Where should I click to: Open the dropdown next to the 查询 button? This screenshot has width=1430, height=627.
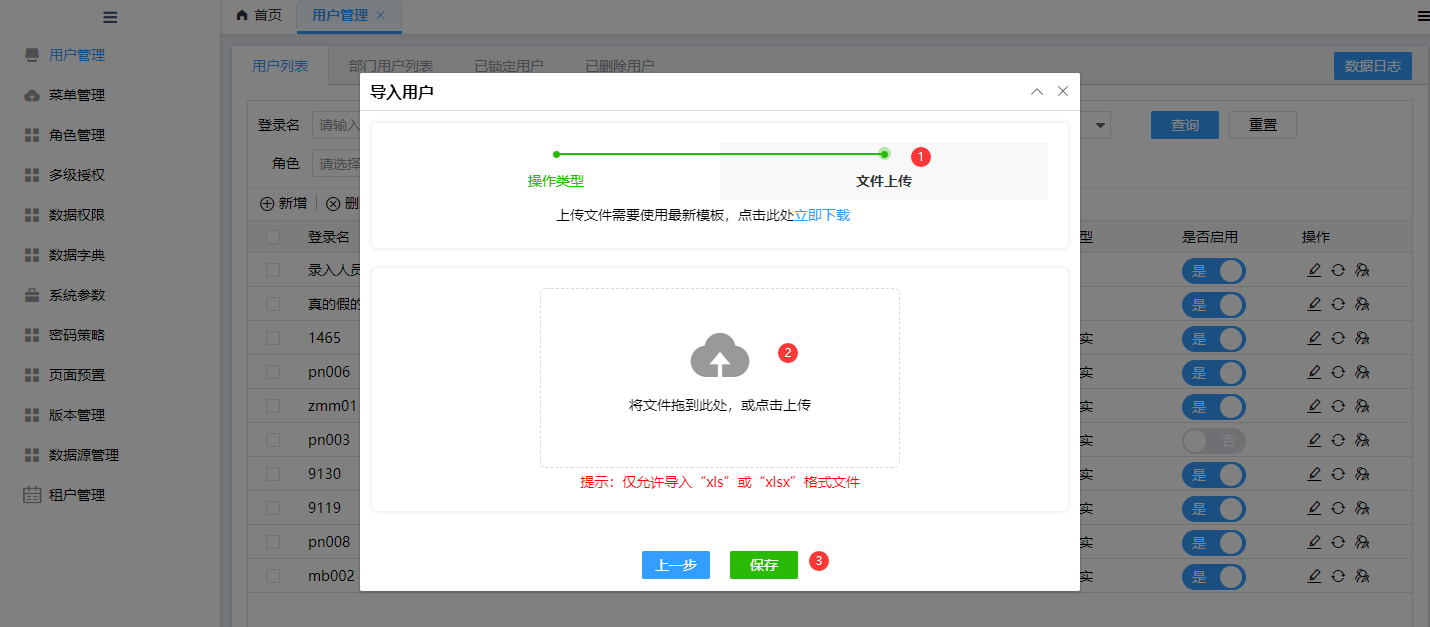(x=1098, y=124)
